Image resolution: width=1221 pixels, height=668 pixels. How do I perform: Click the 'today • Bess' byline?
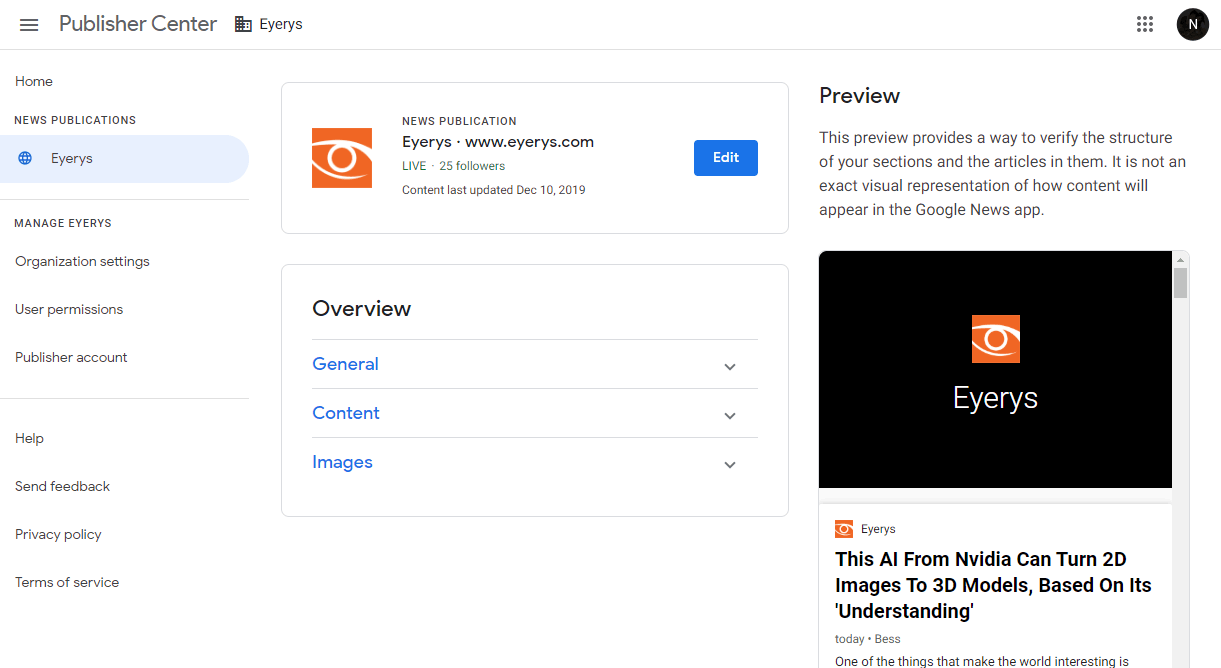(868, 639)
